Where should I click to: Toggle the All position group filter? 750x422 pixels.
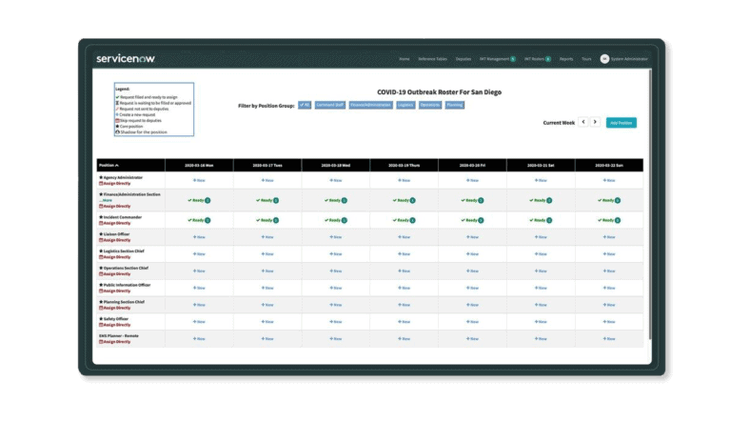click(305, 105)
